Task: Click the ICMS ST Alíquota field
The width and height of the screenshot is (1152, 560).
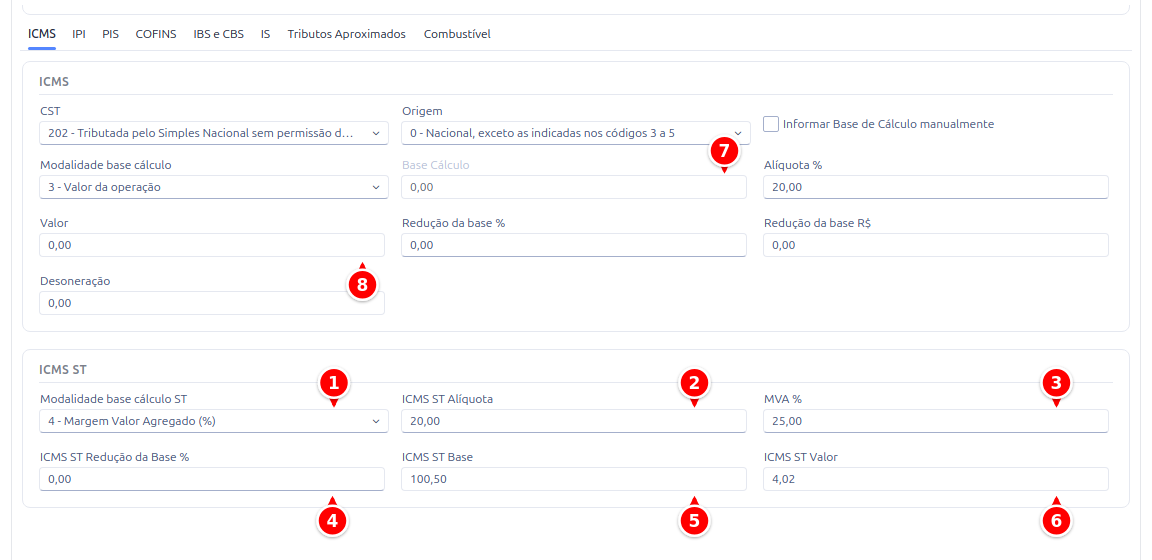Action: tap(574, 421)
